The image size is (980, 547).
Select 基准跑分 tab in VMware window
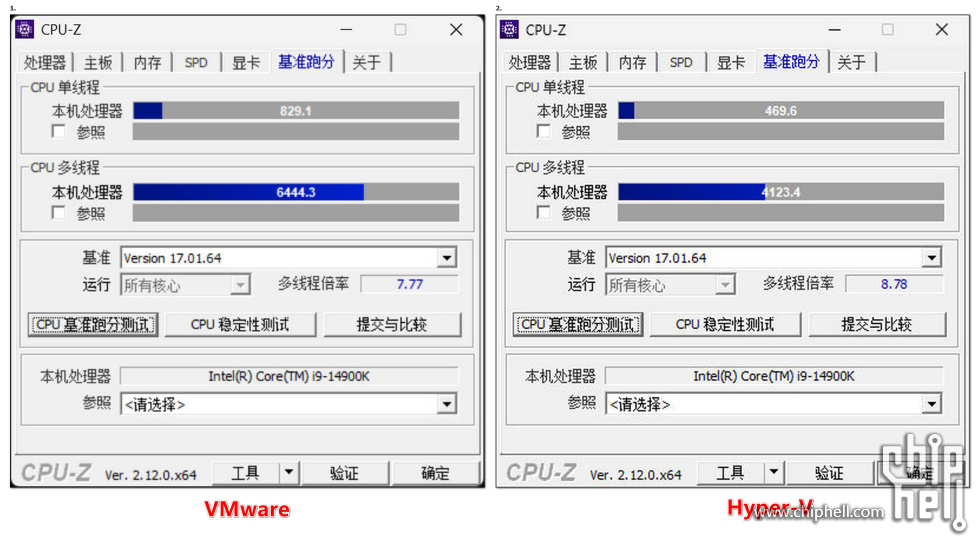tap(306, 62)
